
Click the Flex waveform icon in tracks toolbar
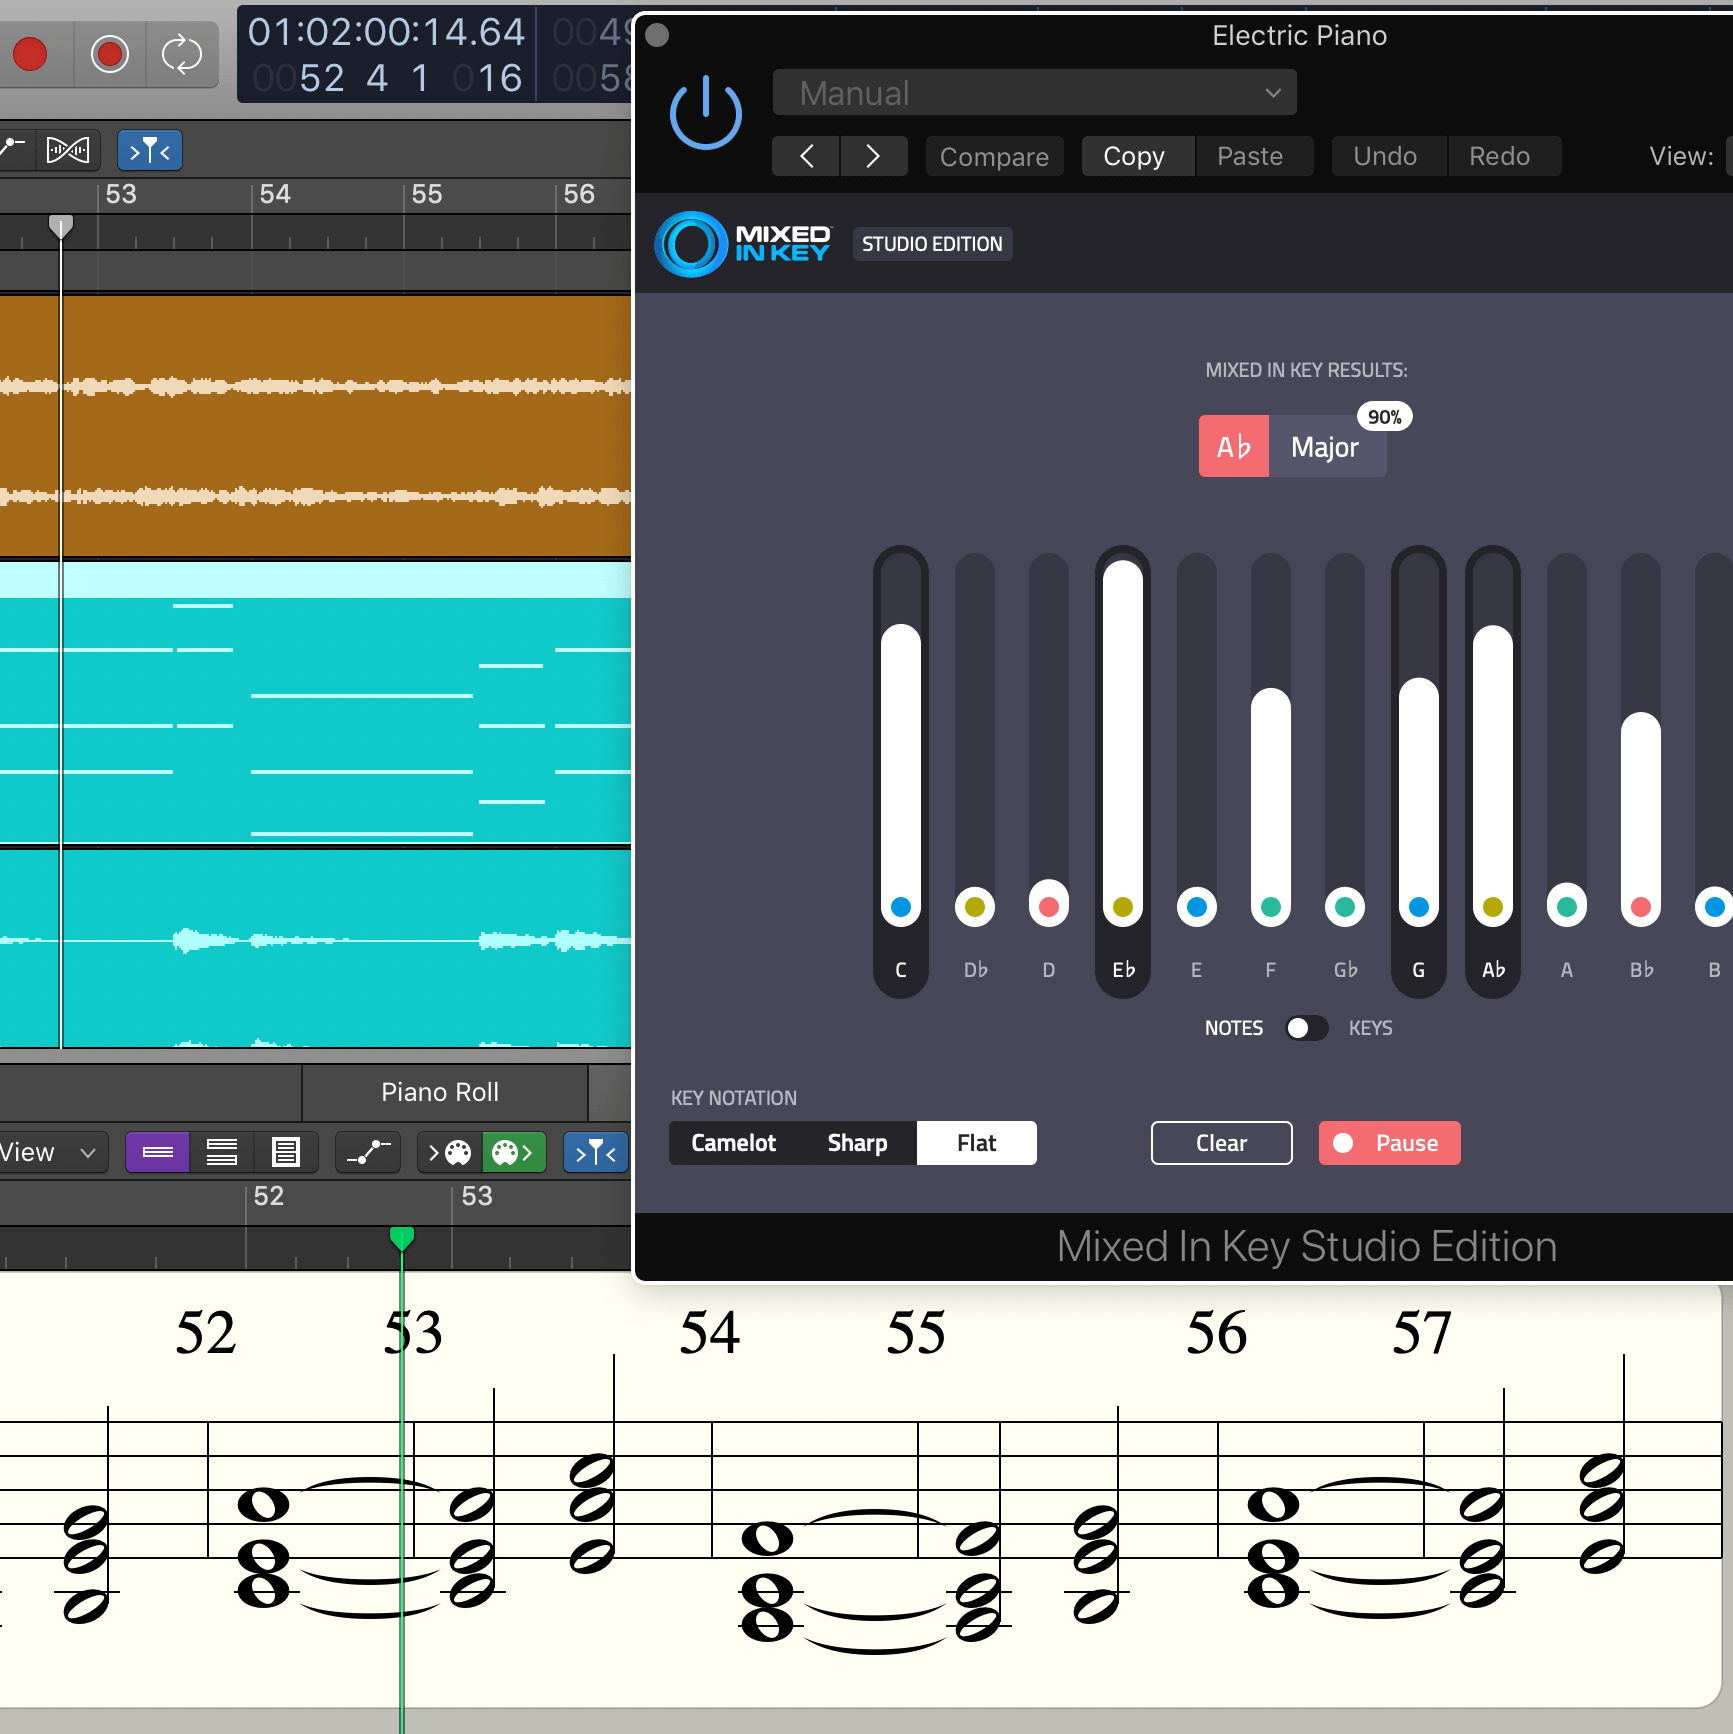(68, 151)
